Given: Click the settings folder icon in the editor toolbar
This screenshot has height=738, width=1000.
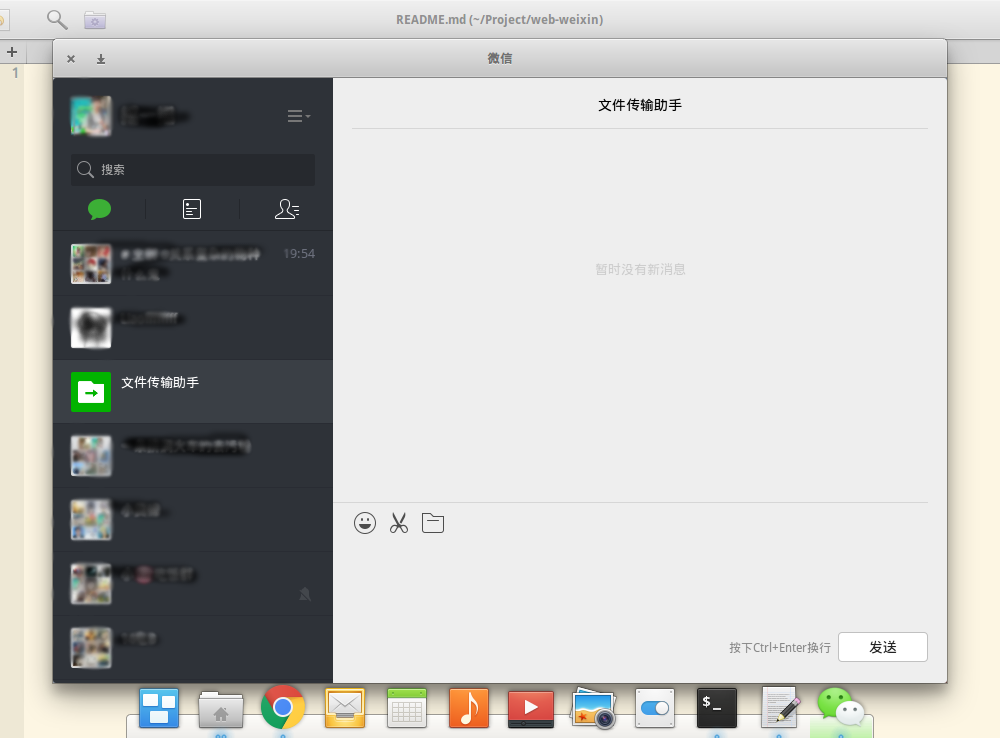Looking at the screenshot, I should [95, 20].
